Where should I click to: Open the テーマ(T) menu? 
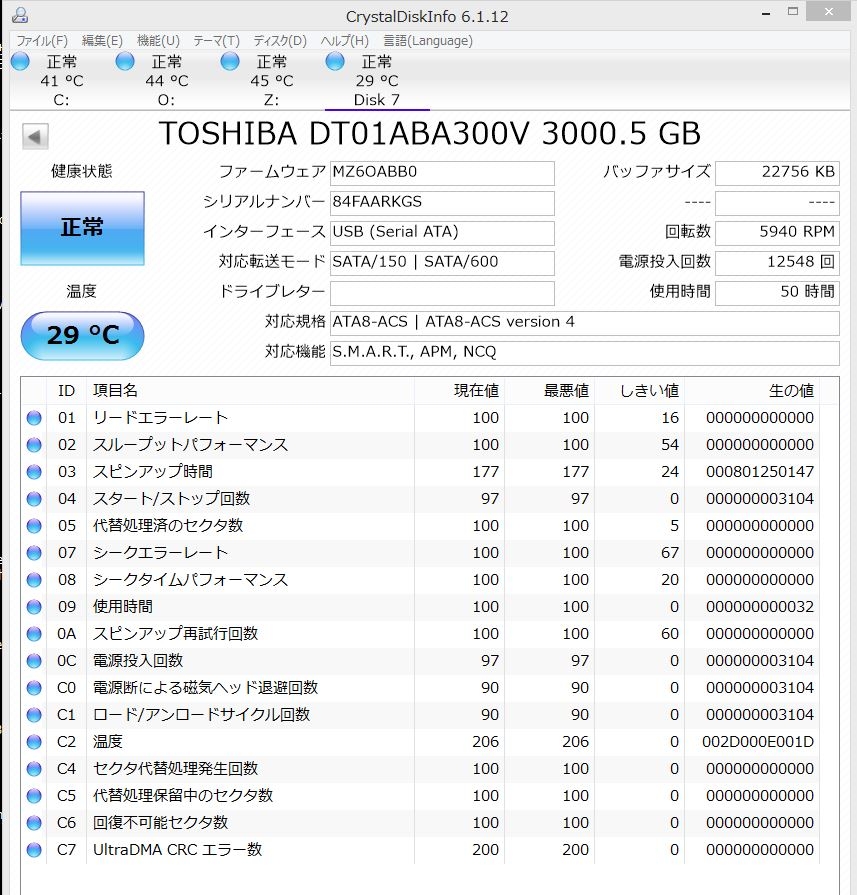coord(216,41)
